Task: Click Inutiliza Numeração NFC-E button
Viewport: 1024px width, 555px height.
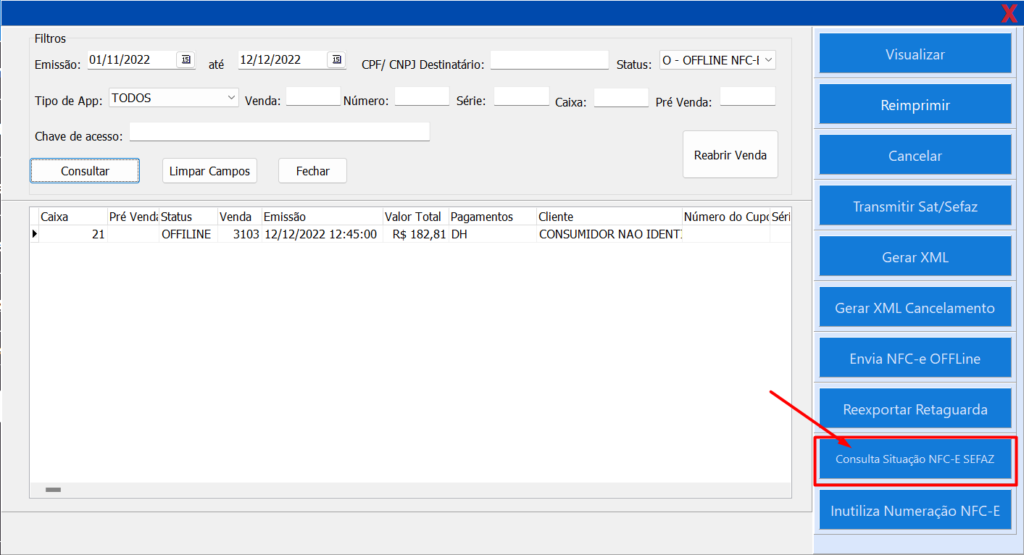Action: pos(915,511)
